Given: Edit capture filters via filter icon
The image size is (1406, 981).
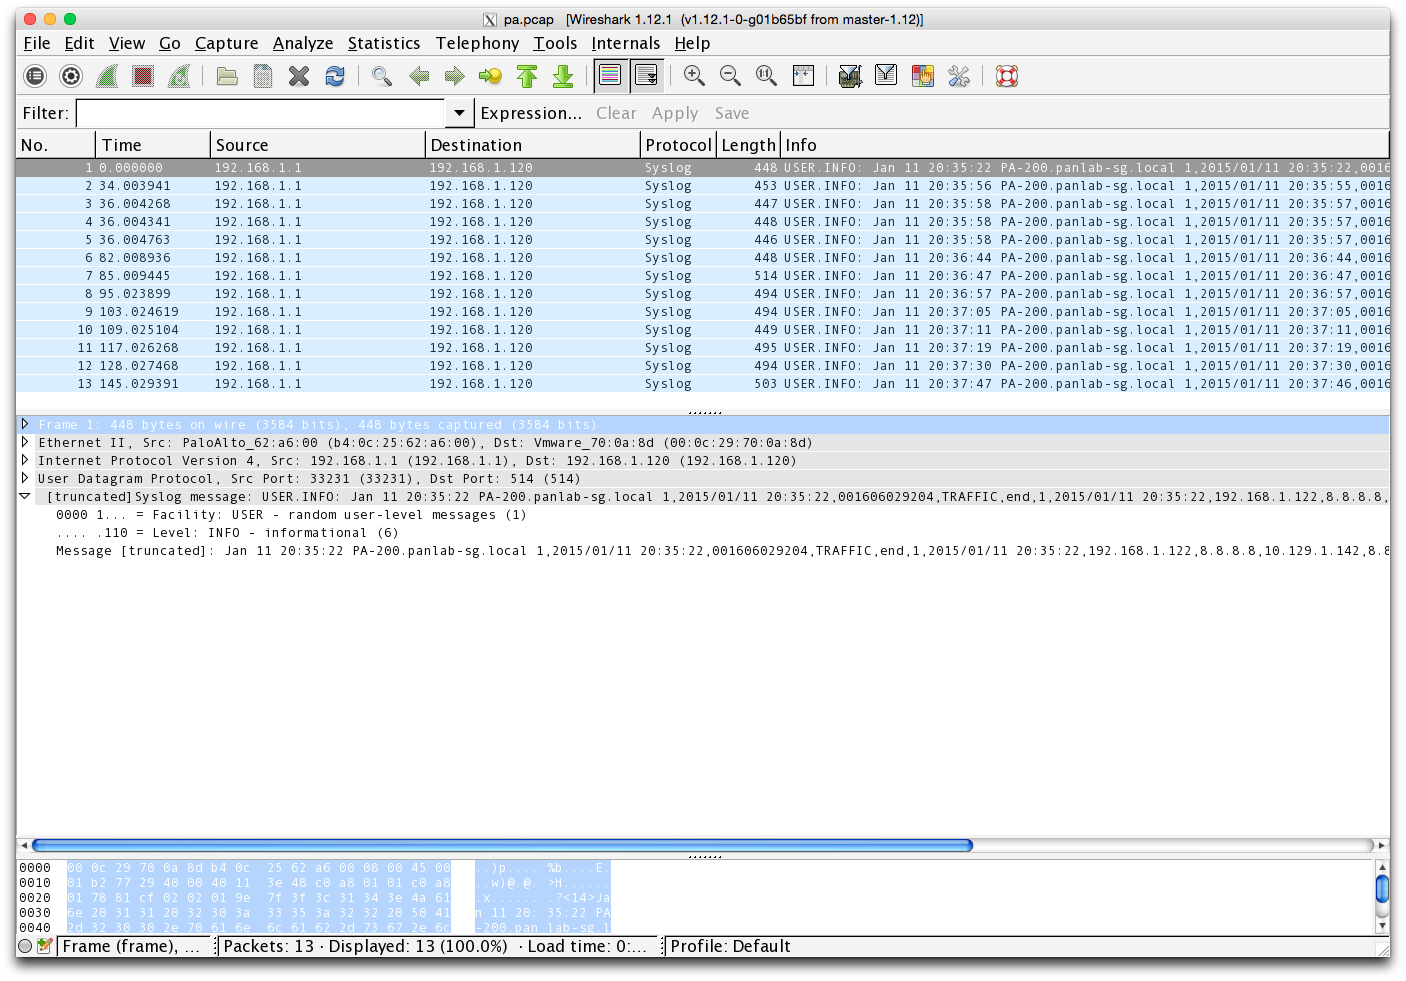Looking at the screenshot, I should coord(849,75).
